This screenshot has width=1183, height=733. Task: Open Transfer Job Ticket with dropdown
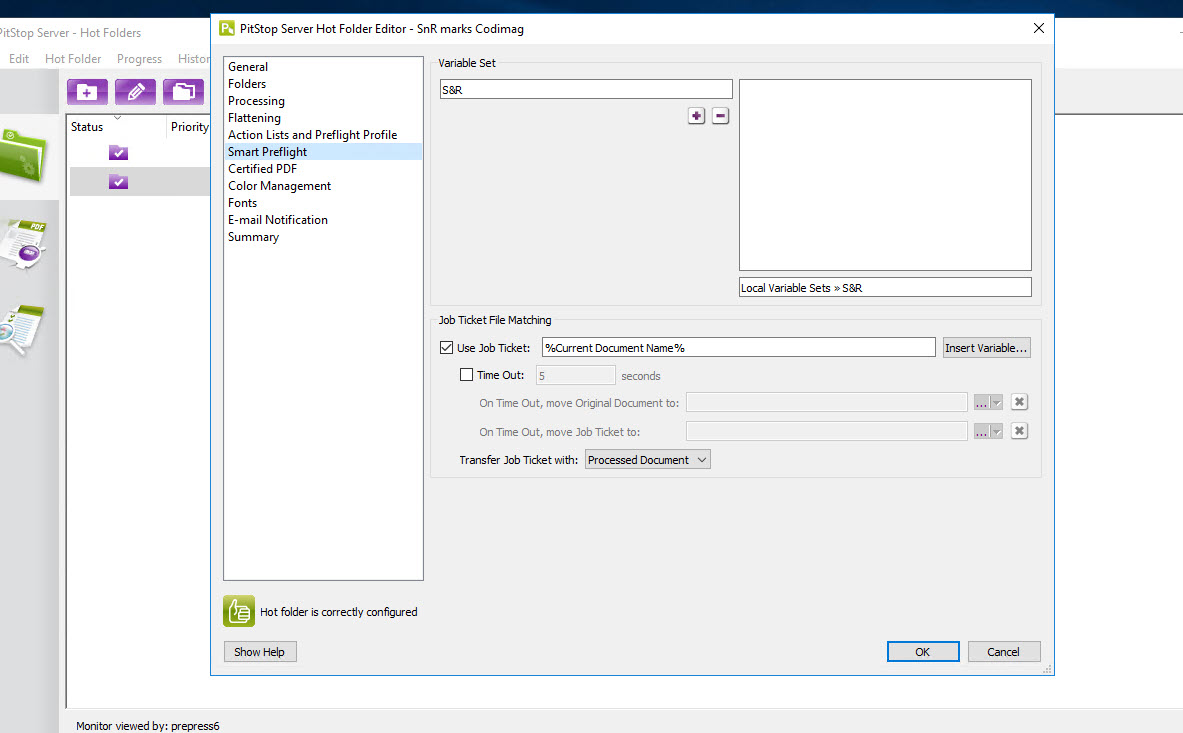(x=647, y=460)
